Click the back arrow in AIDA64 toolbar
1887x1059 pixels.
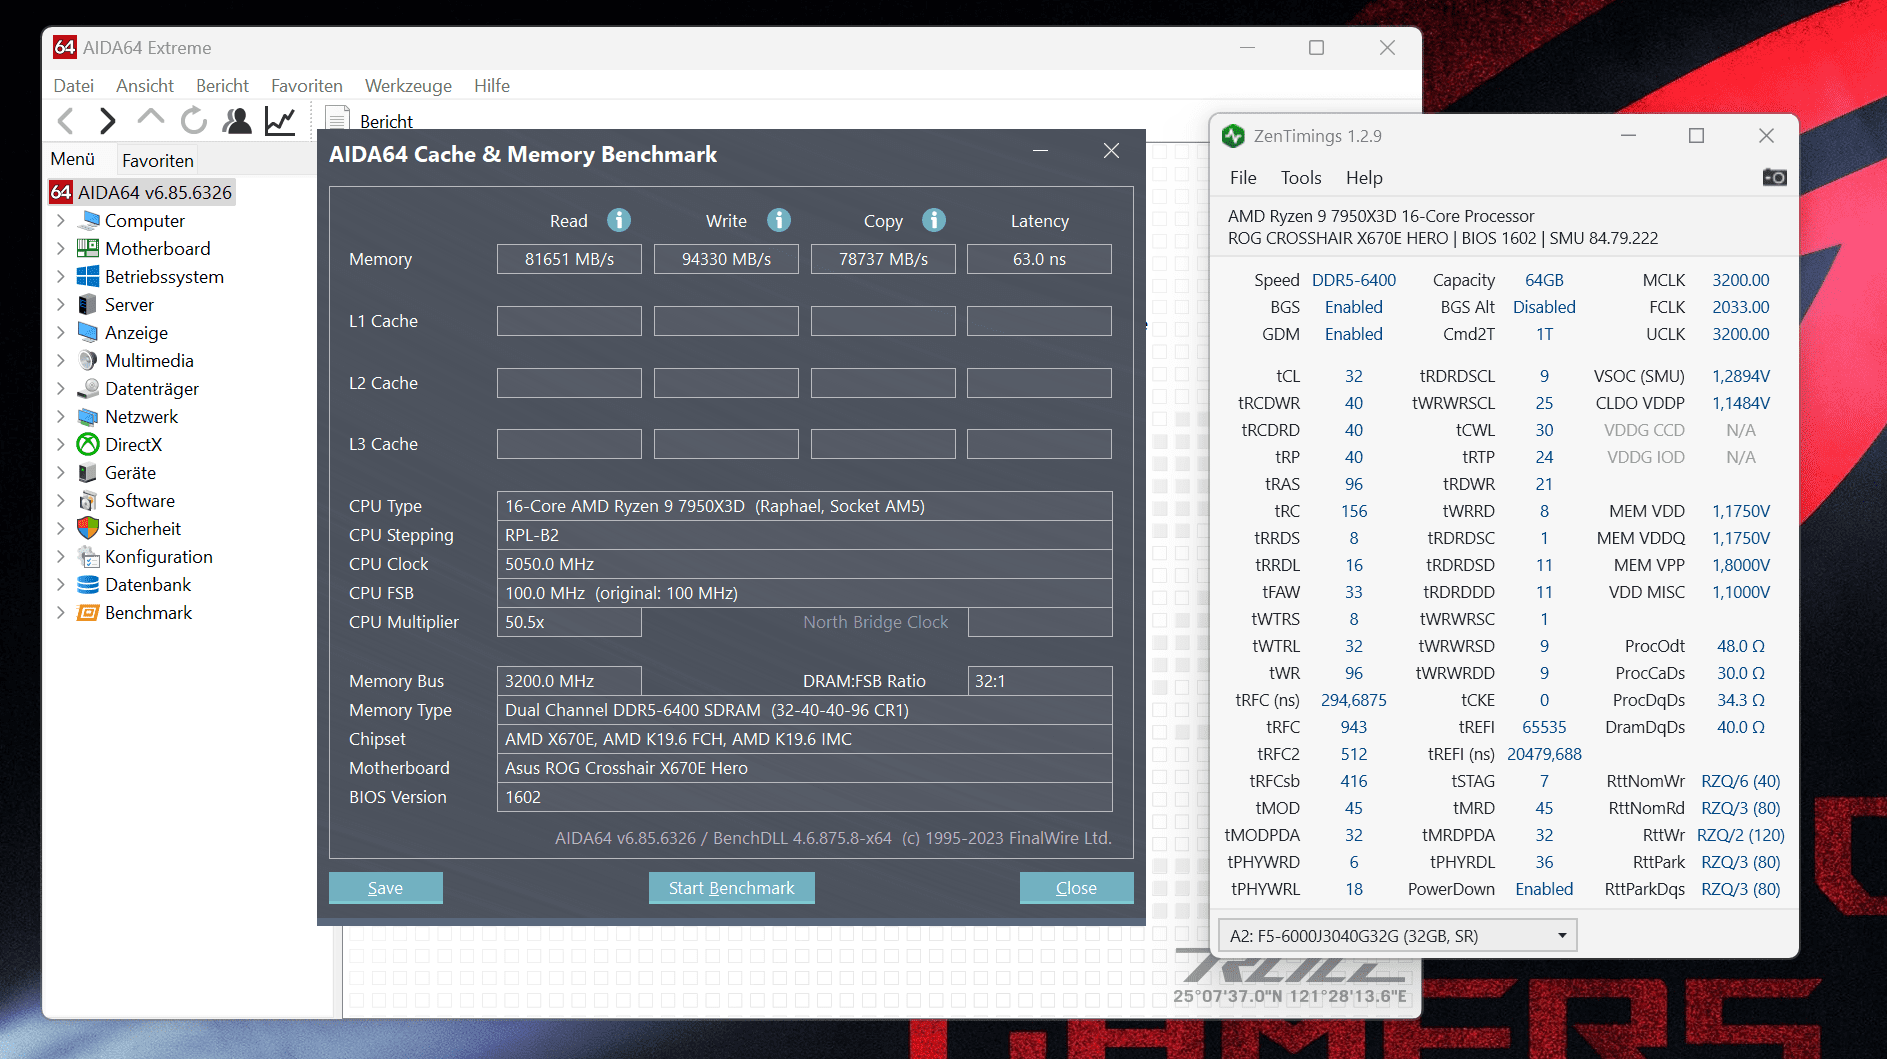click(x=66, y=121)
